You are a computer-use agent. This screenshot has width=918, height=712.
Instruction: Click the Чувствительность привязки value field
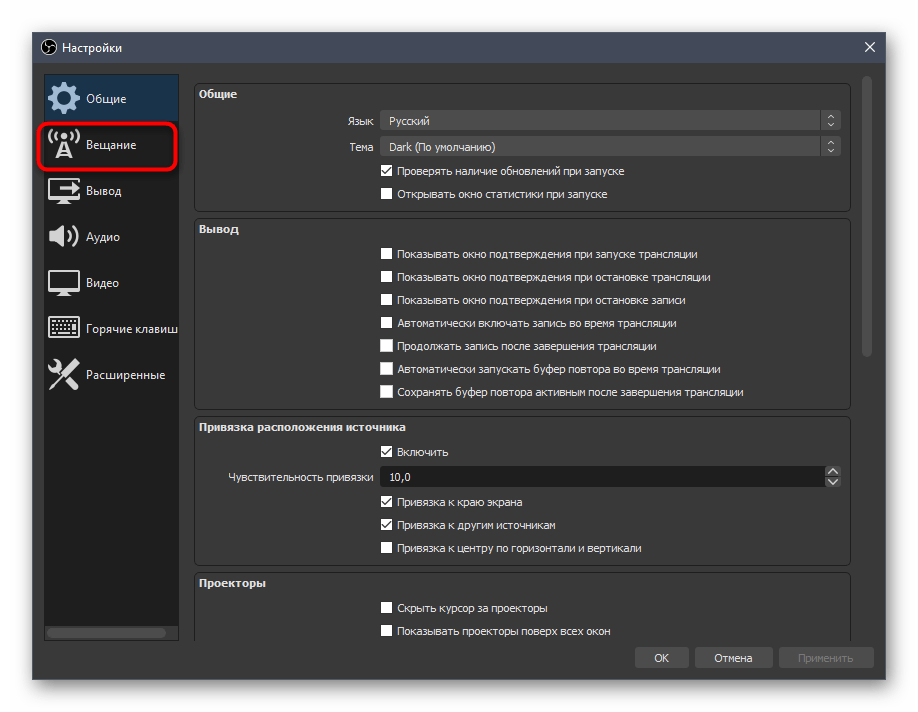point(600,477)
